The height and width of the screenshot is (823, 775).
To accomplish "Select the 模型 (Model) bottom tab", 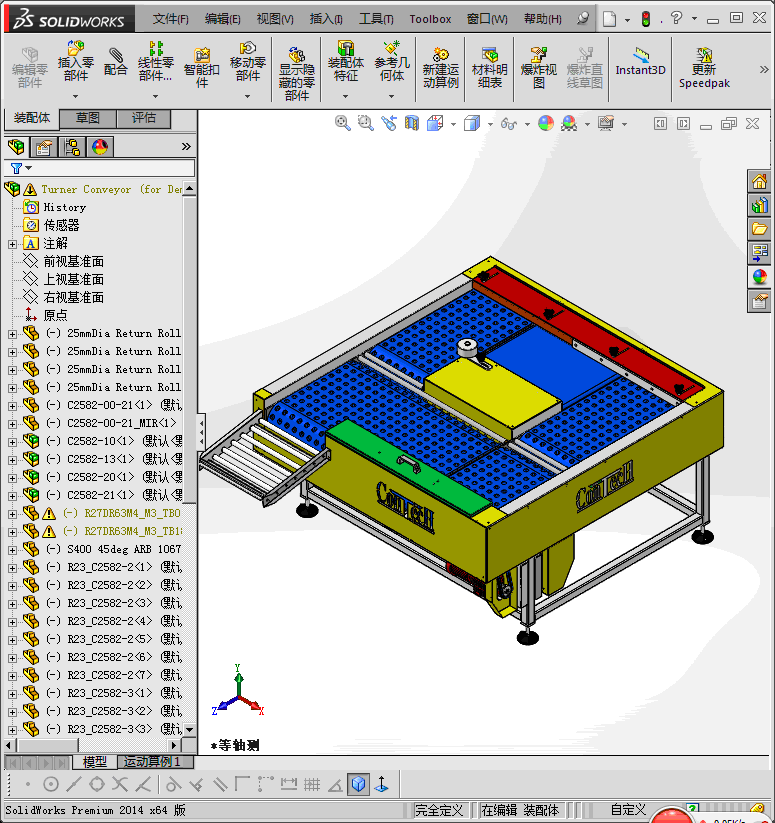I will pyautogui.click(x=94, y=761).
